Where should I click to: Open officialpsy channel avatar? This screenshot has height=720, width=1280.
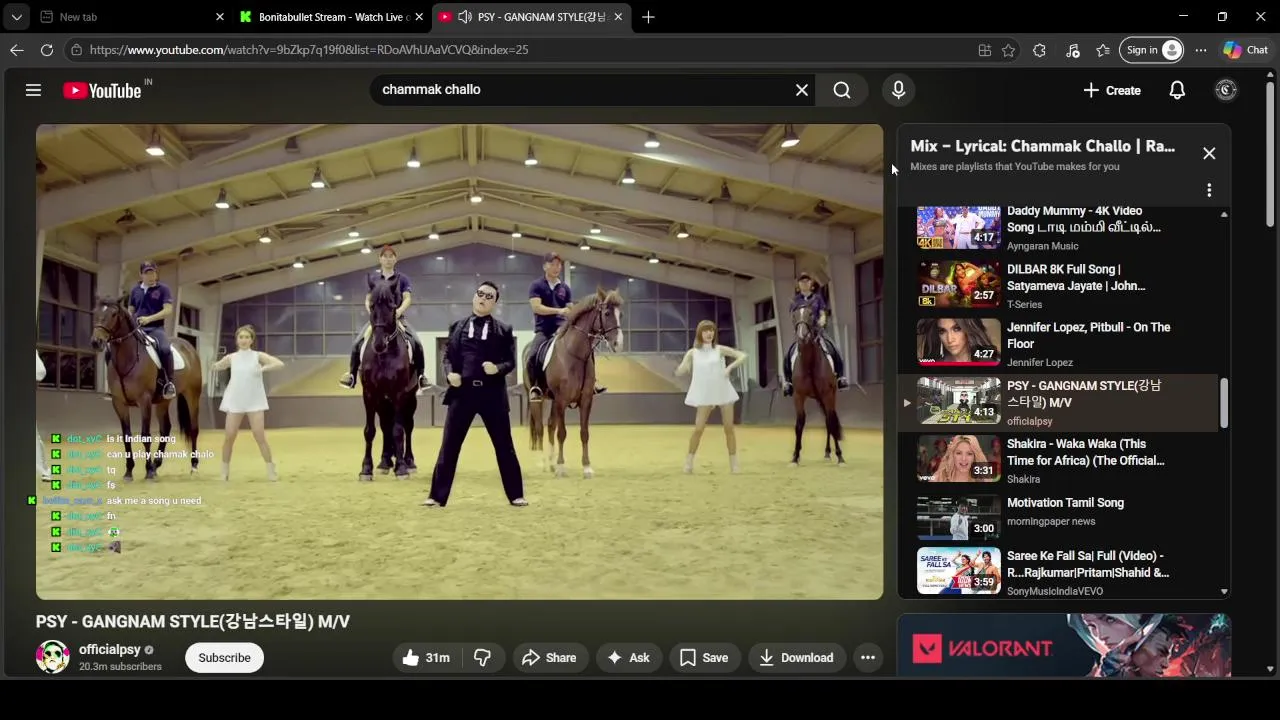[x=52, y=657]
